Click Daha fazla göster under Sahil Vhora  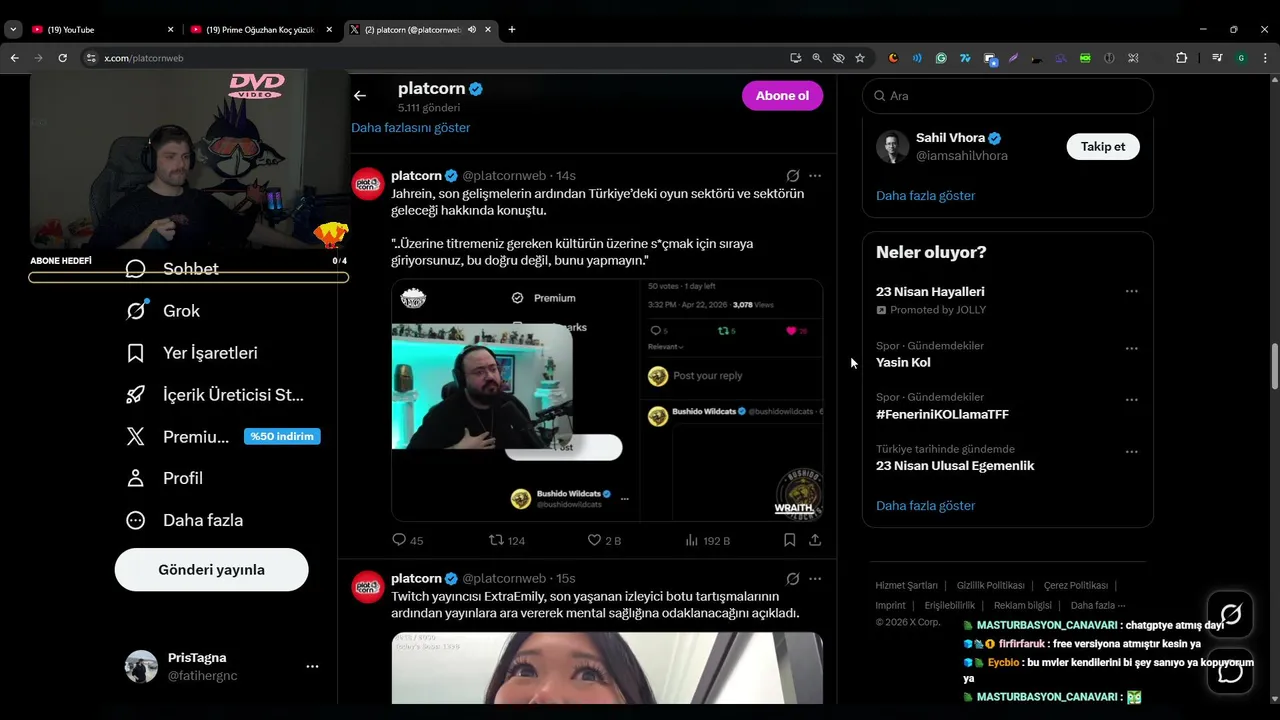click(x=925, y=196)
